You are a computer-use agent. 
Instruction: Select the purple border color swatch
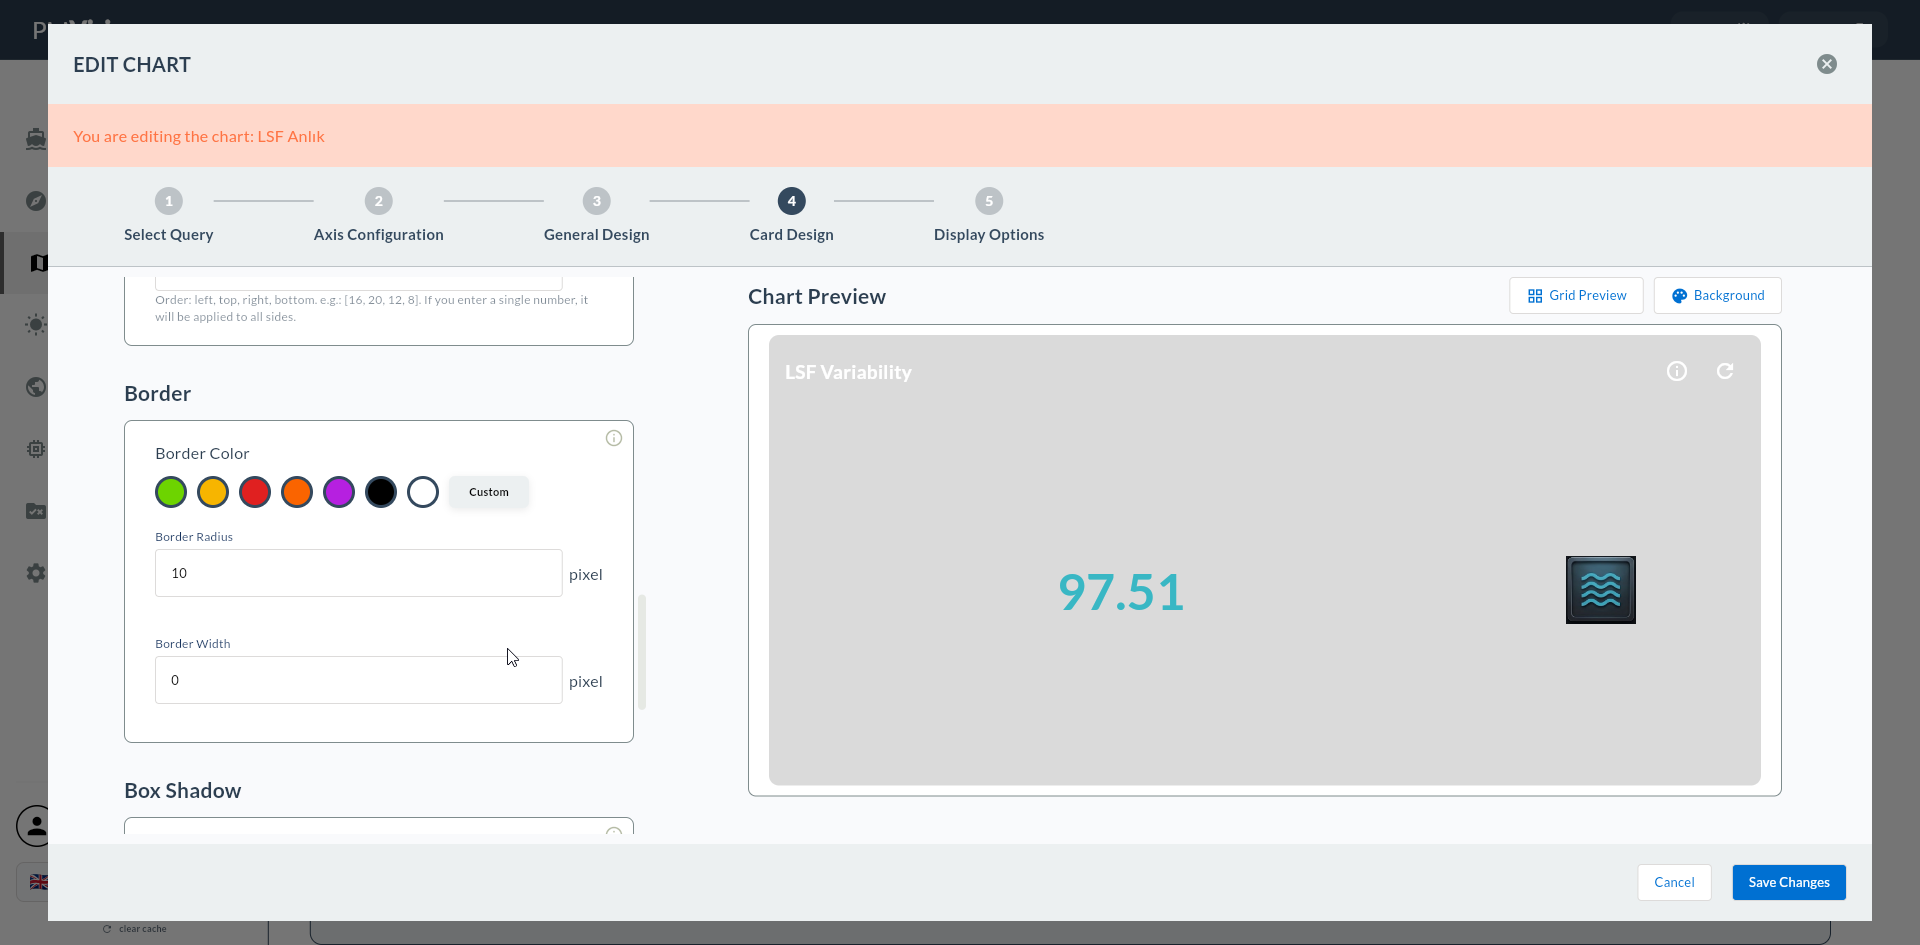tap(339, 492)
